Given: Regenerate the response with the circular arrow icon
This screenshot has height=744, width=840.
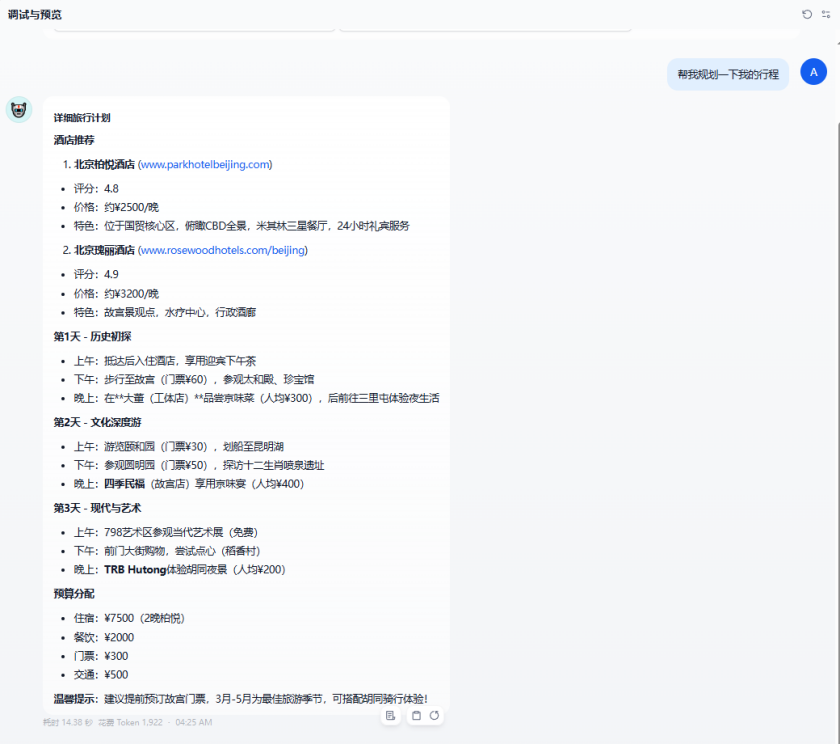Looking at the screenshot, I should tap(434, 716).
